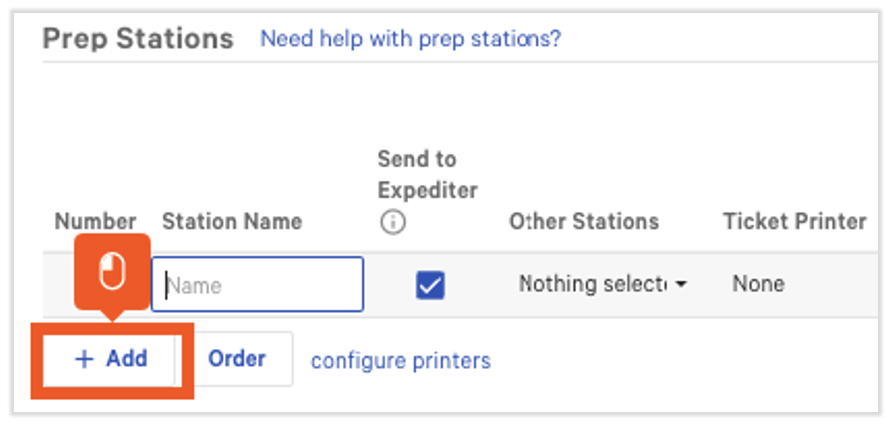Image resolution: width=890 pixels, height=424 pixels.
Task: Click the Ticket Printer column header
Action: click(x=794, y=221)
